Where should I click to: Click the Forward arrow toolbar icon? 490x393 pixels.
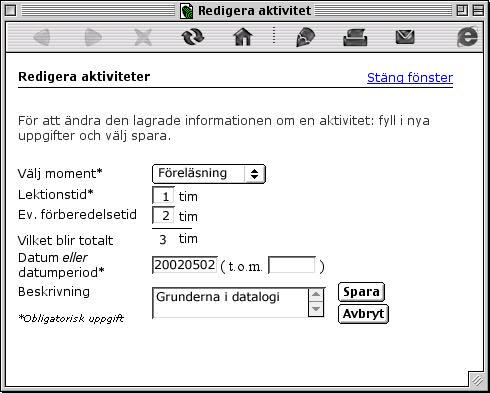click(93, 37)
